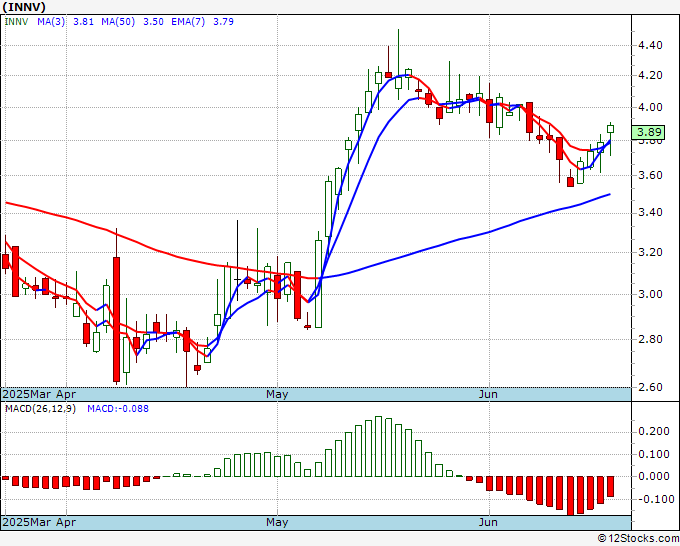The height and width of the screenshot is (546, 680).
Task: Click the 0.100 MACD axis label
Action: (x=654, y=454)
